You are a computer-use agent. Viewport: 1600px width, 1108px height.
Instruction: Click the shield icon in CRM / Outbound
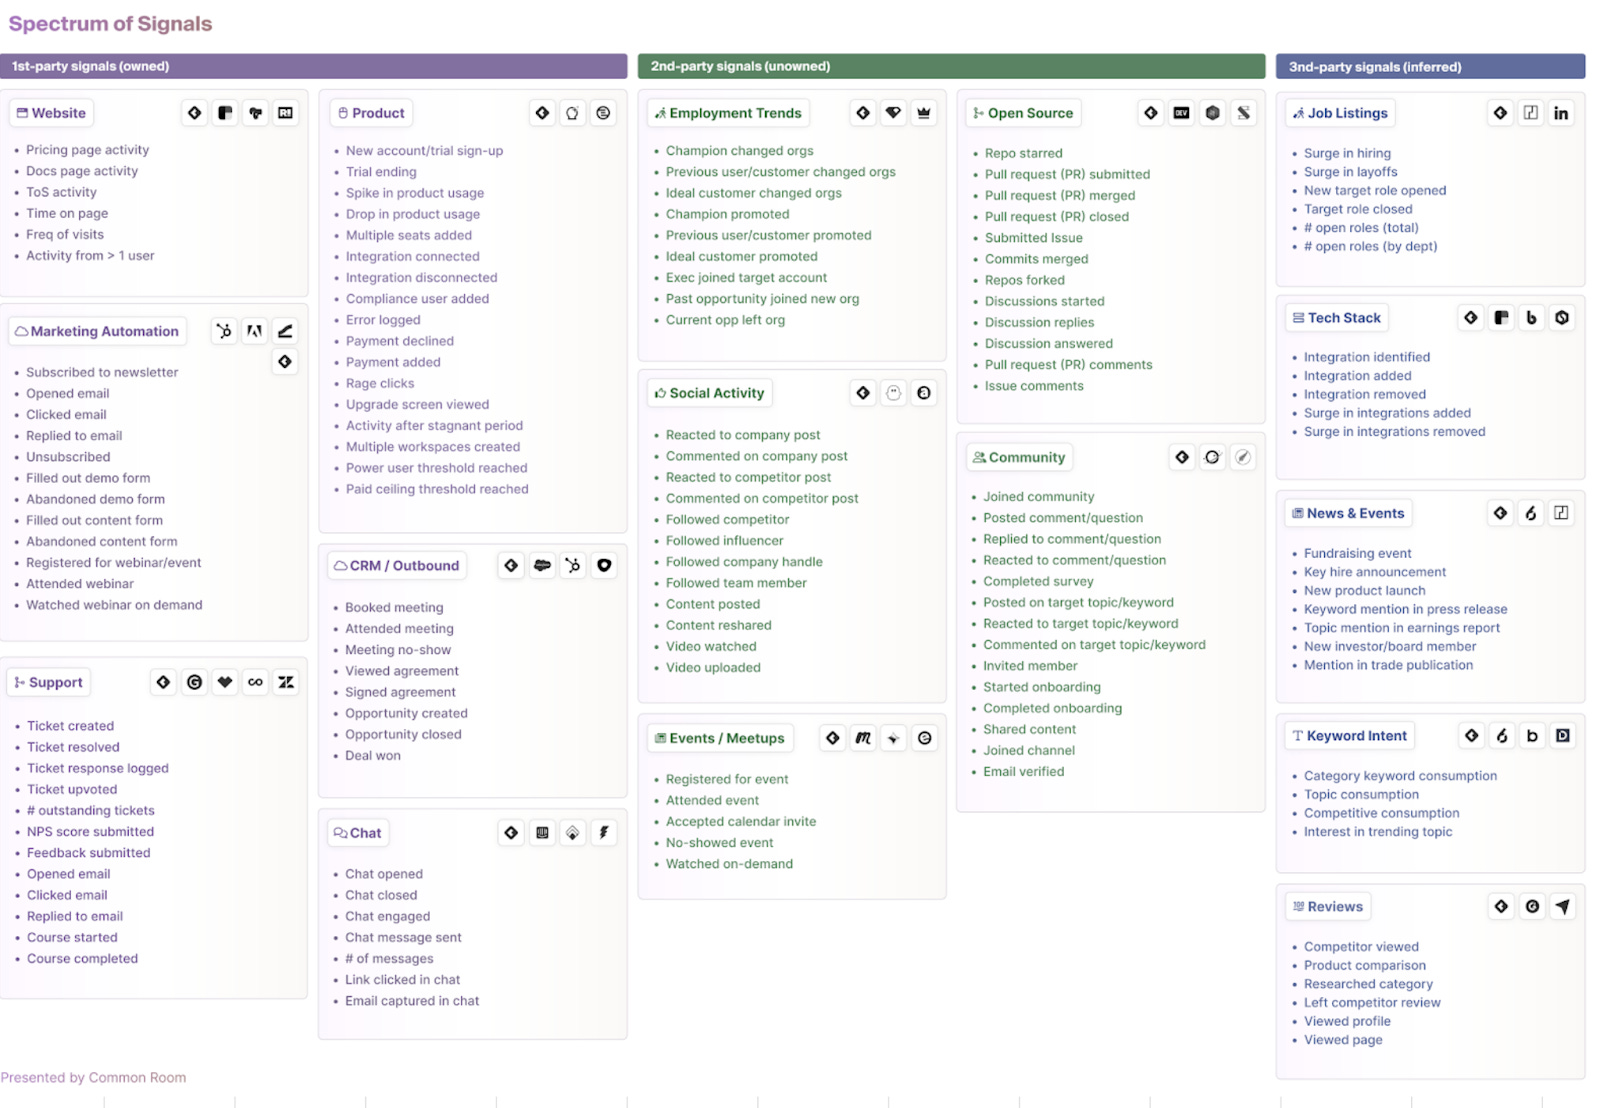(x=604, y=565)
